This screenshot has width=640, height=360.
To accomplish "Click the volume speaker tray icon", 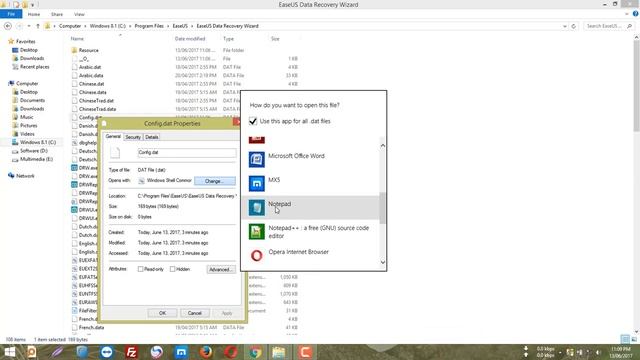I will (598, 352).
